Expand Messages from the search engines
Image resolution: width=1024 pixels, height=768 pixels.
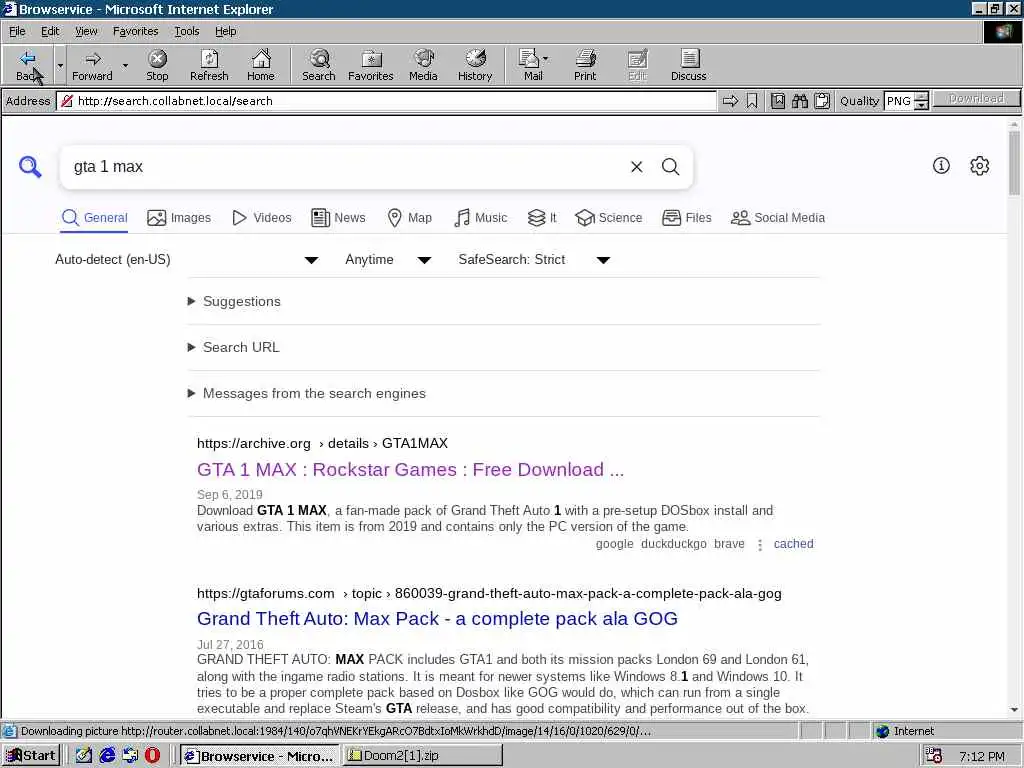pyautogui.click(x=307, y=393)
